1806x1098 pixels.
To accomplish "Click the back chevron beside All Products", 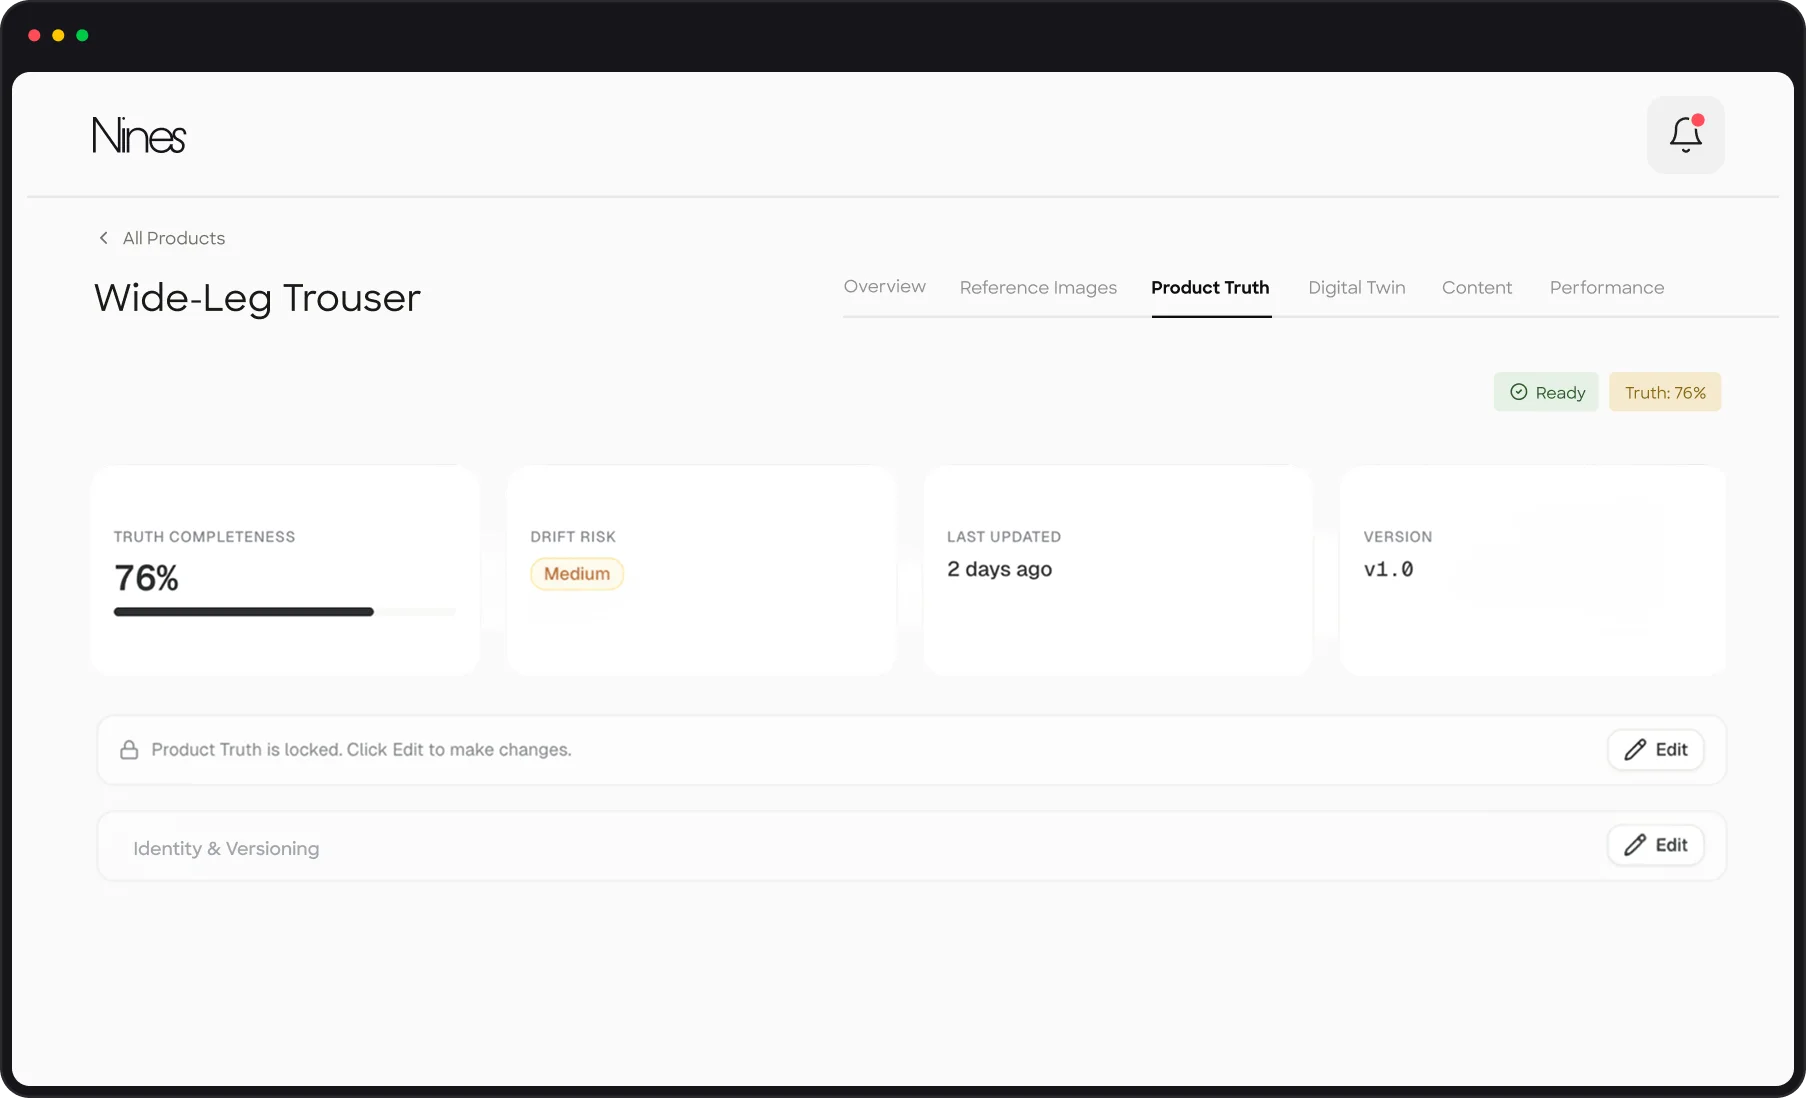I will tap(103, 238).
